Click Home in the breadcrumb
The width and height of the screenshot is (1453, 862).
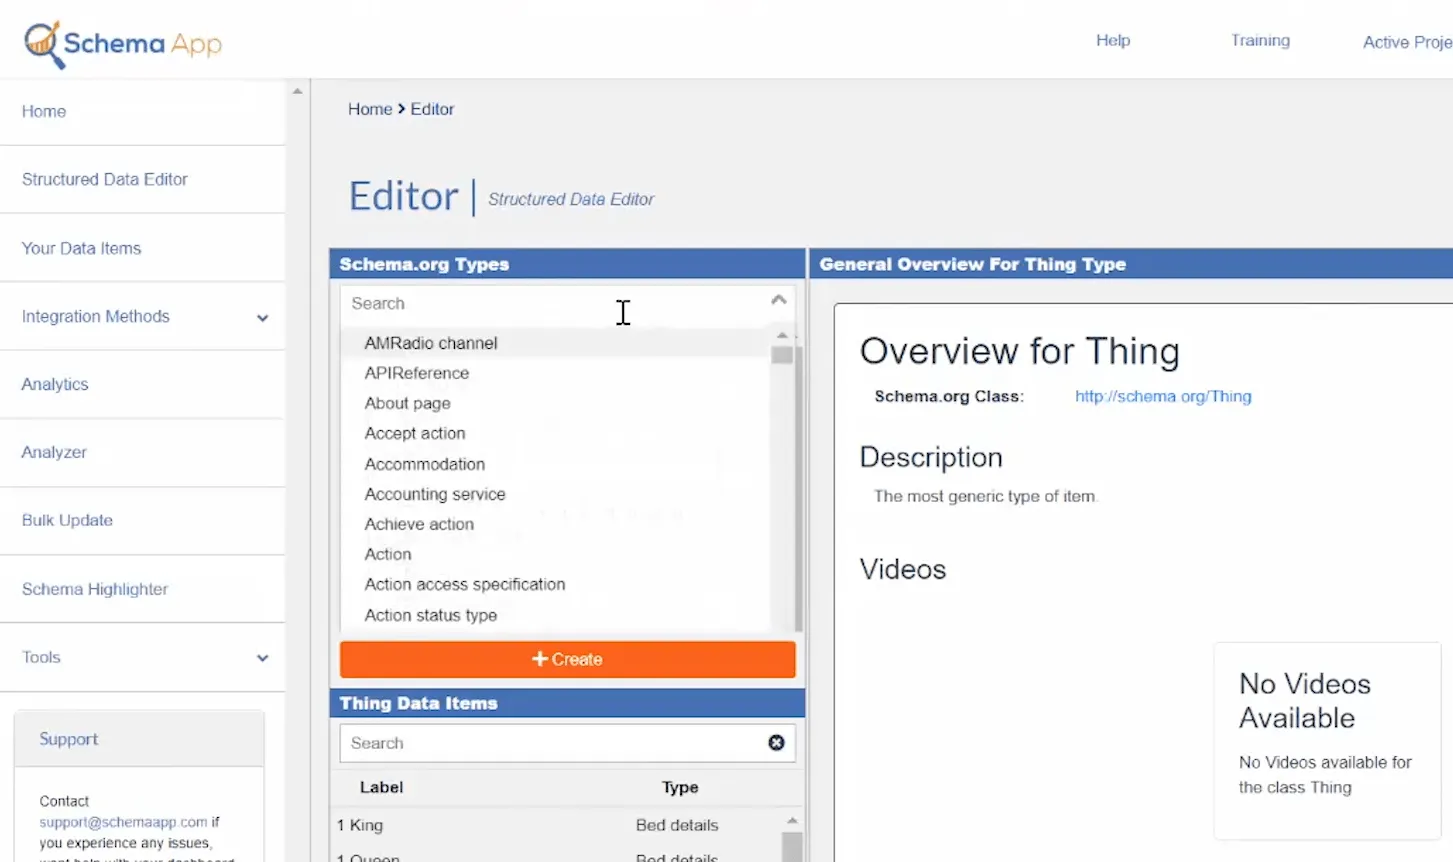pos(369,109)
